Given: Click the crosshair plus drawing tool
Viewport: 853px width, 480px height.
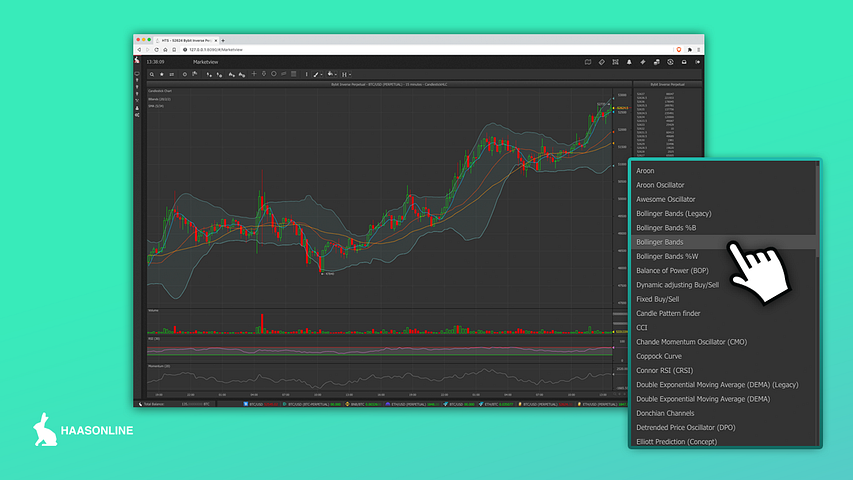Looking at the screenshot, I should coord(254,74).
